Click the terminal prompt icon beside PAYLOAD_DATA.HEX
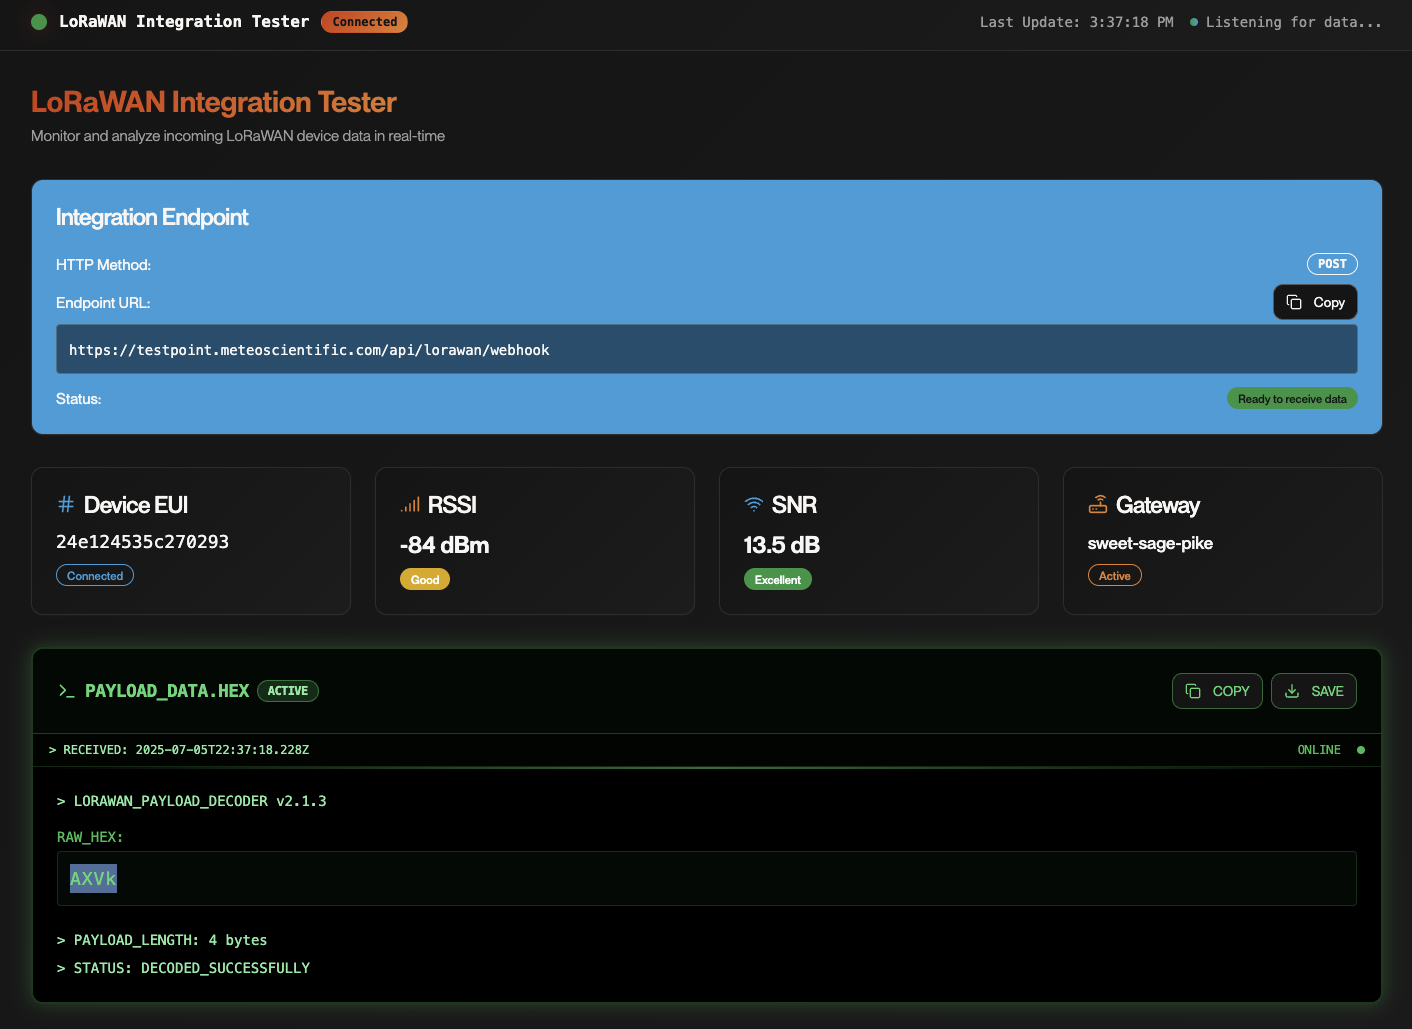 (x=66, y=691)
